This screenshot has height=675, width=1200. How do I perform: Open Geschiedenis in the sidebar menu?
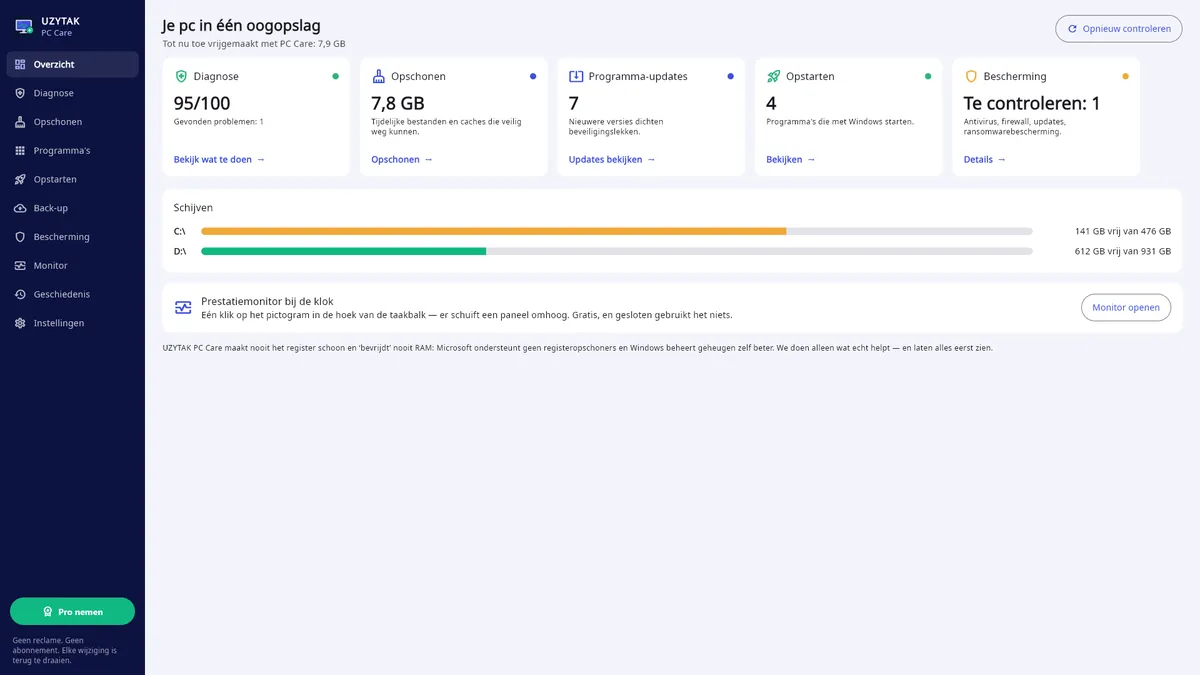click(x=72, y=295)
